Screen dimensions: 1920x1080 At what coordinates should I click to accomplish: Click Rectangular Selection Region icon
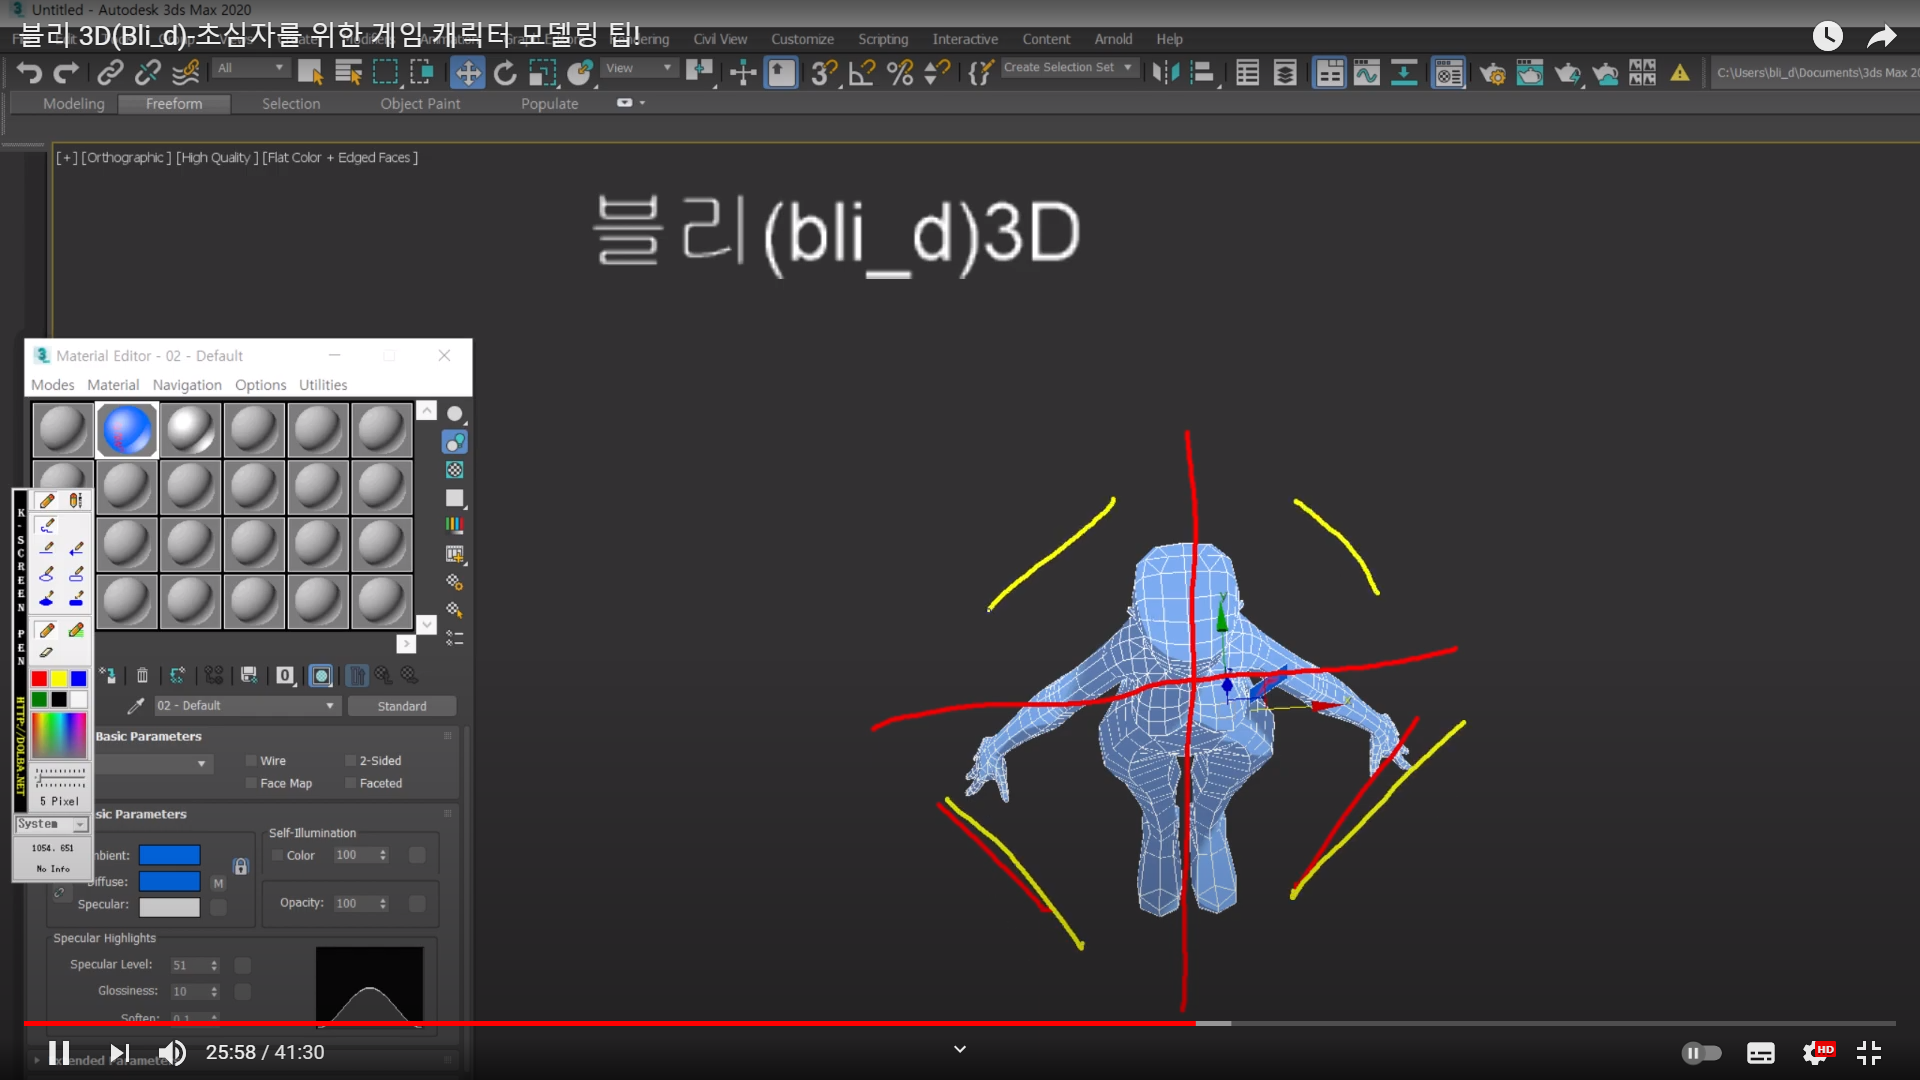point(385,72)
